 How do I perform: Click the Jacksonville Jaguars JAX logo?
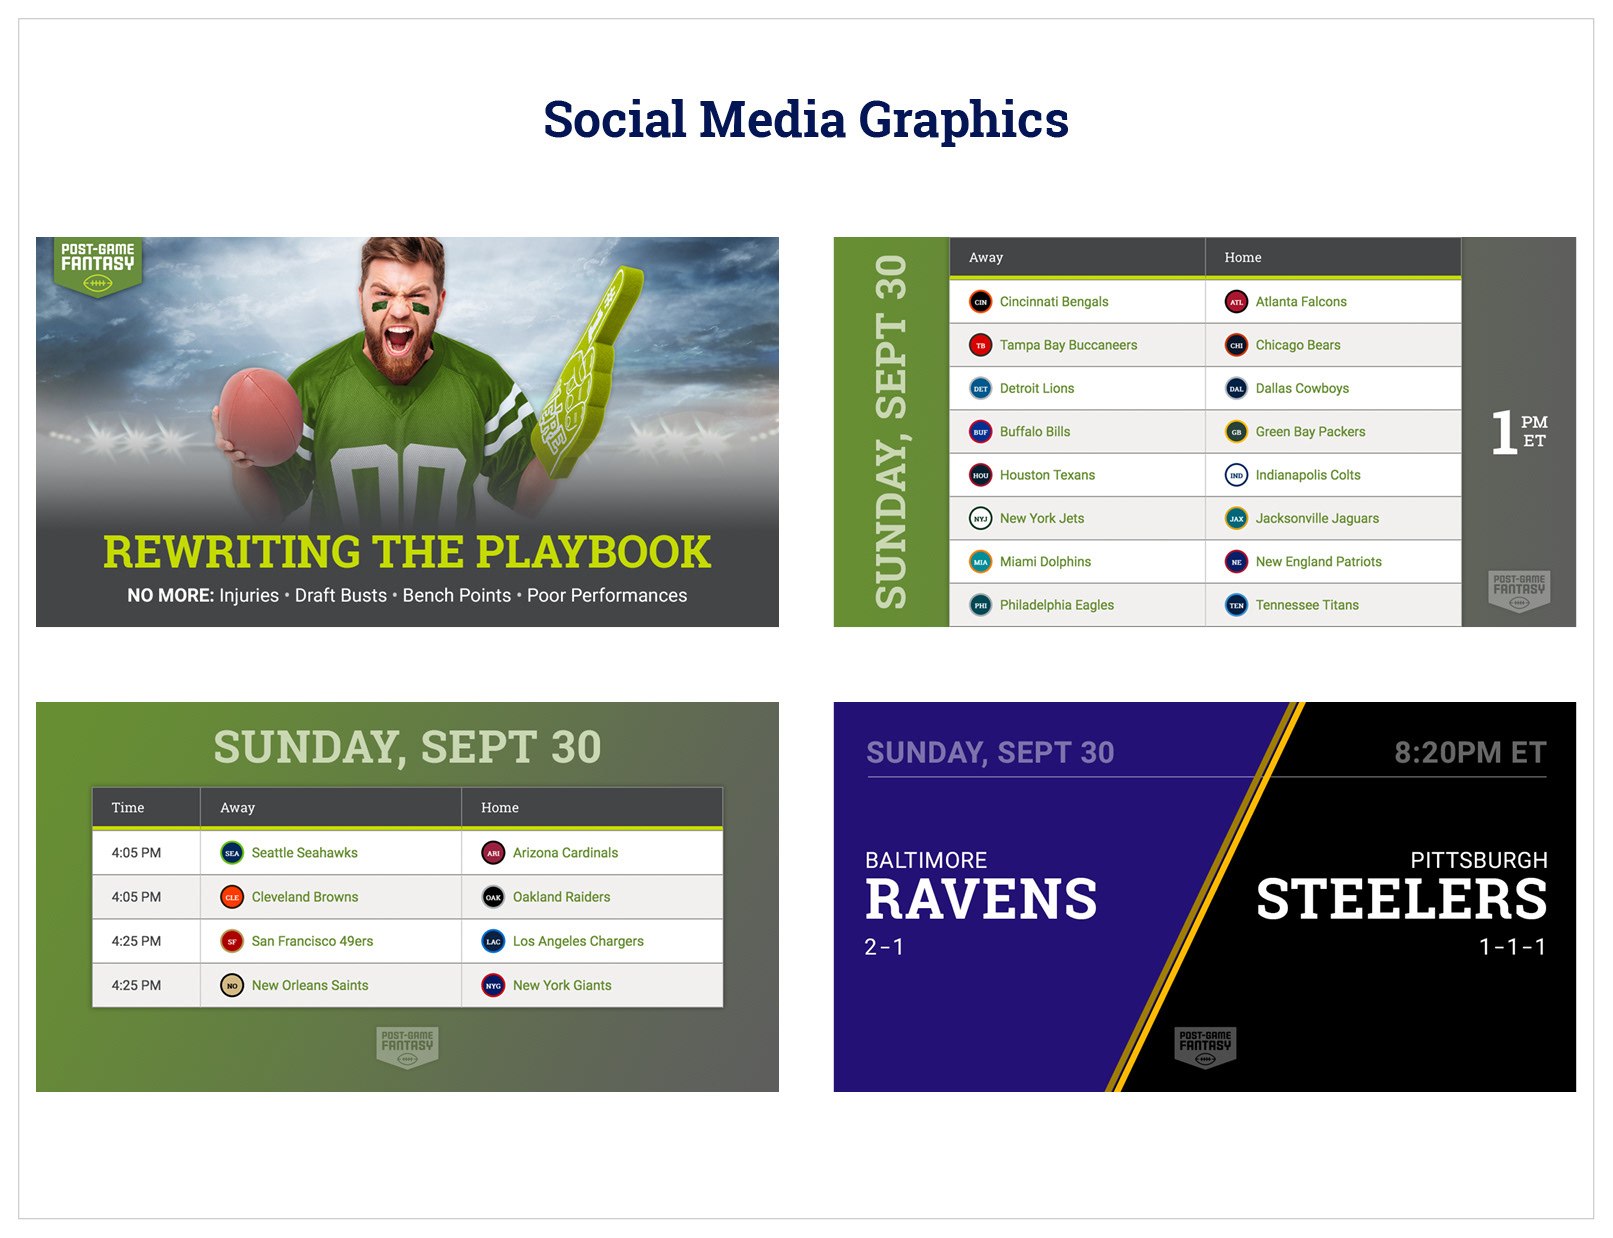[1236, 518]
